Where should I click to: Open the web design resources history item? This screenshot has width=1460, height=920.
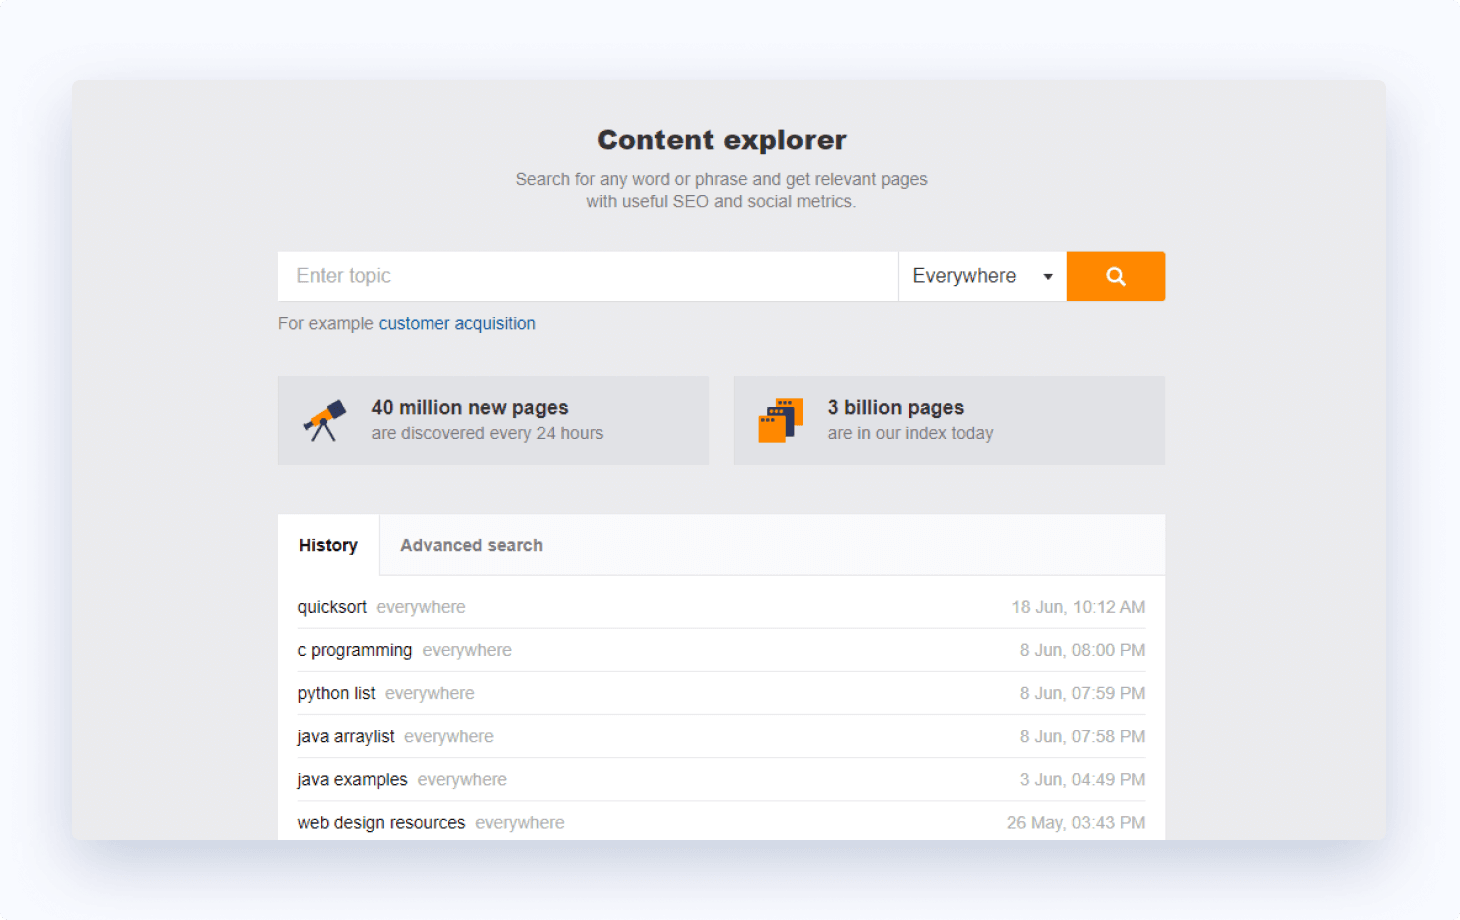coord(381,822)
